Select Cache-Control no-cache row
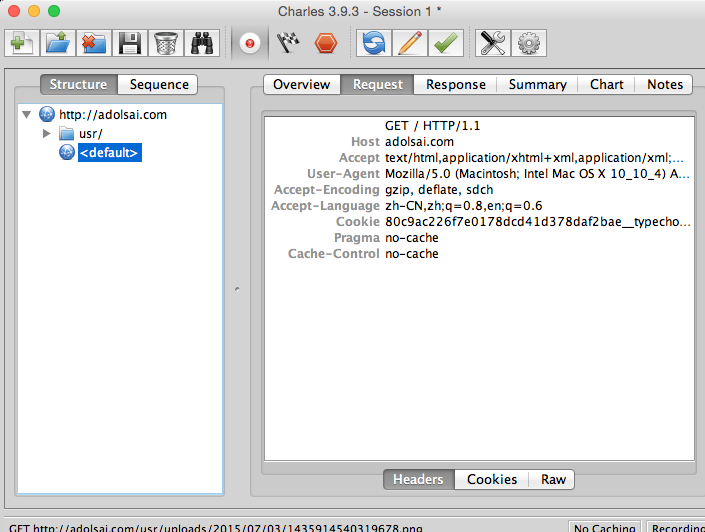This screenshot has width=705, height=532. point(479,254)
